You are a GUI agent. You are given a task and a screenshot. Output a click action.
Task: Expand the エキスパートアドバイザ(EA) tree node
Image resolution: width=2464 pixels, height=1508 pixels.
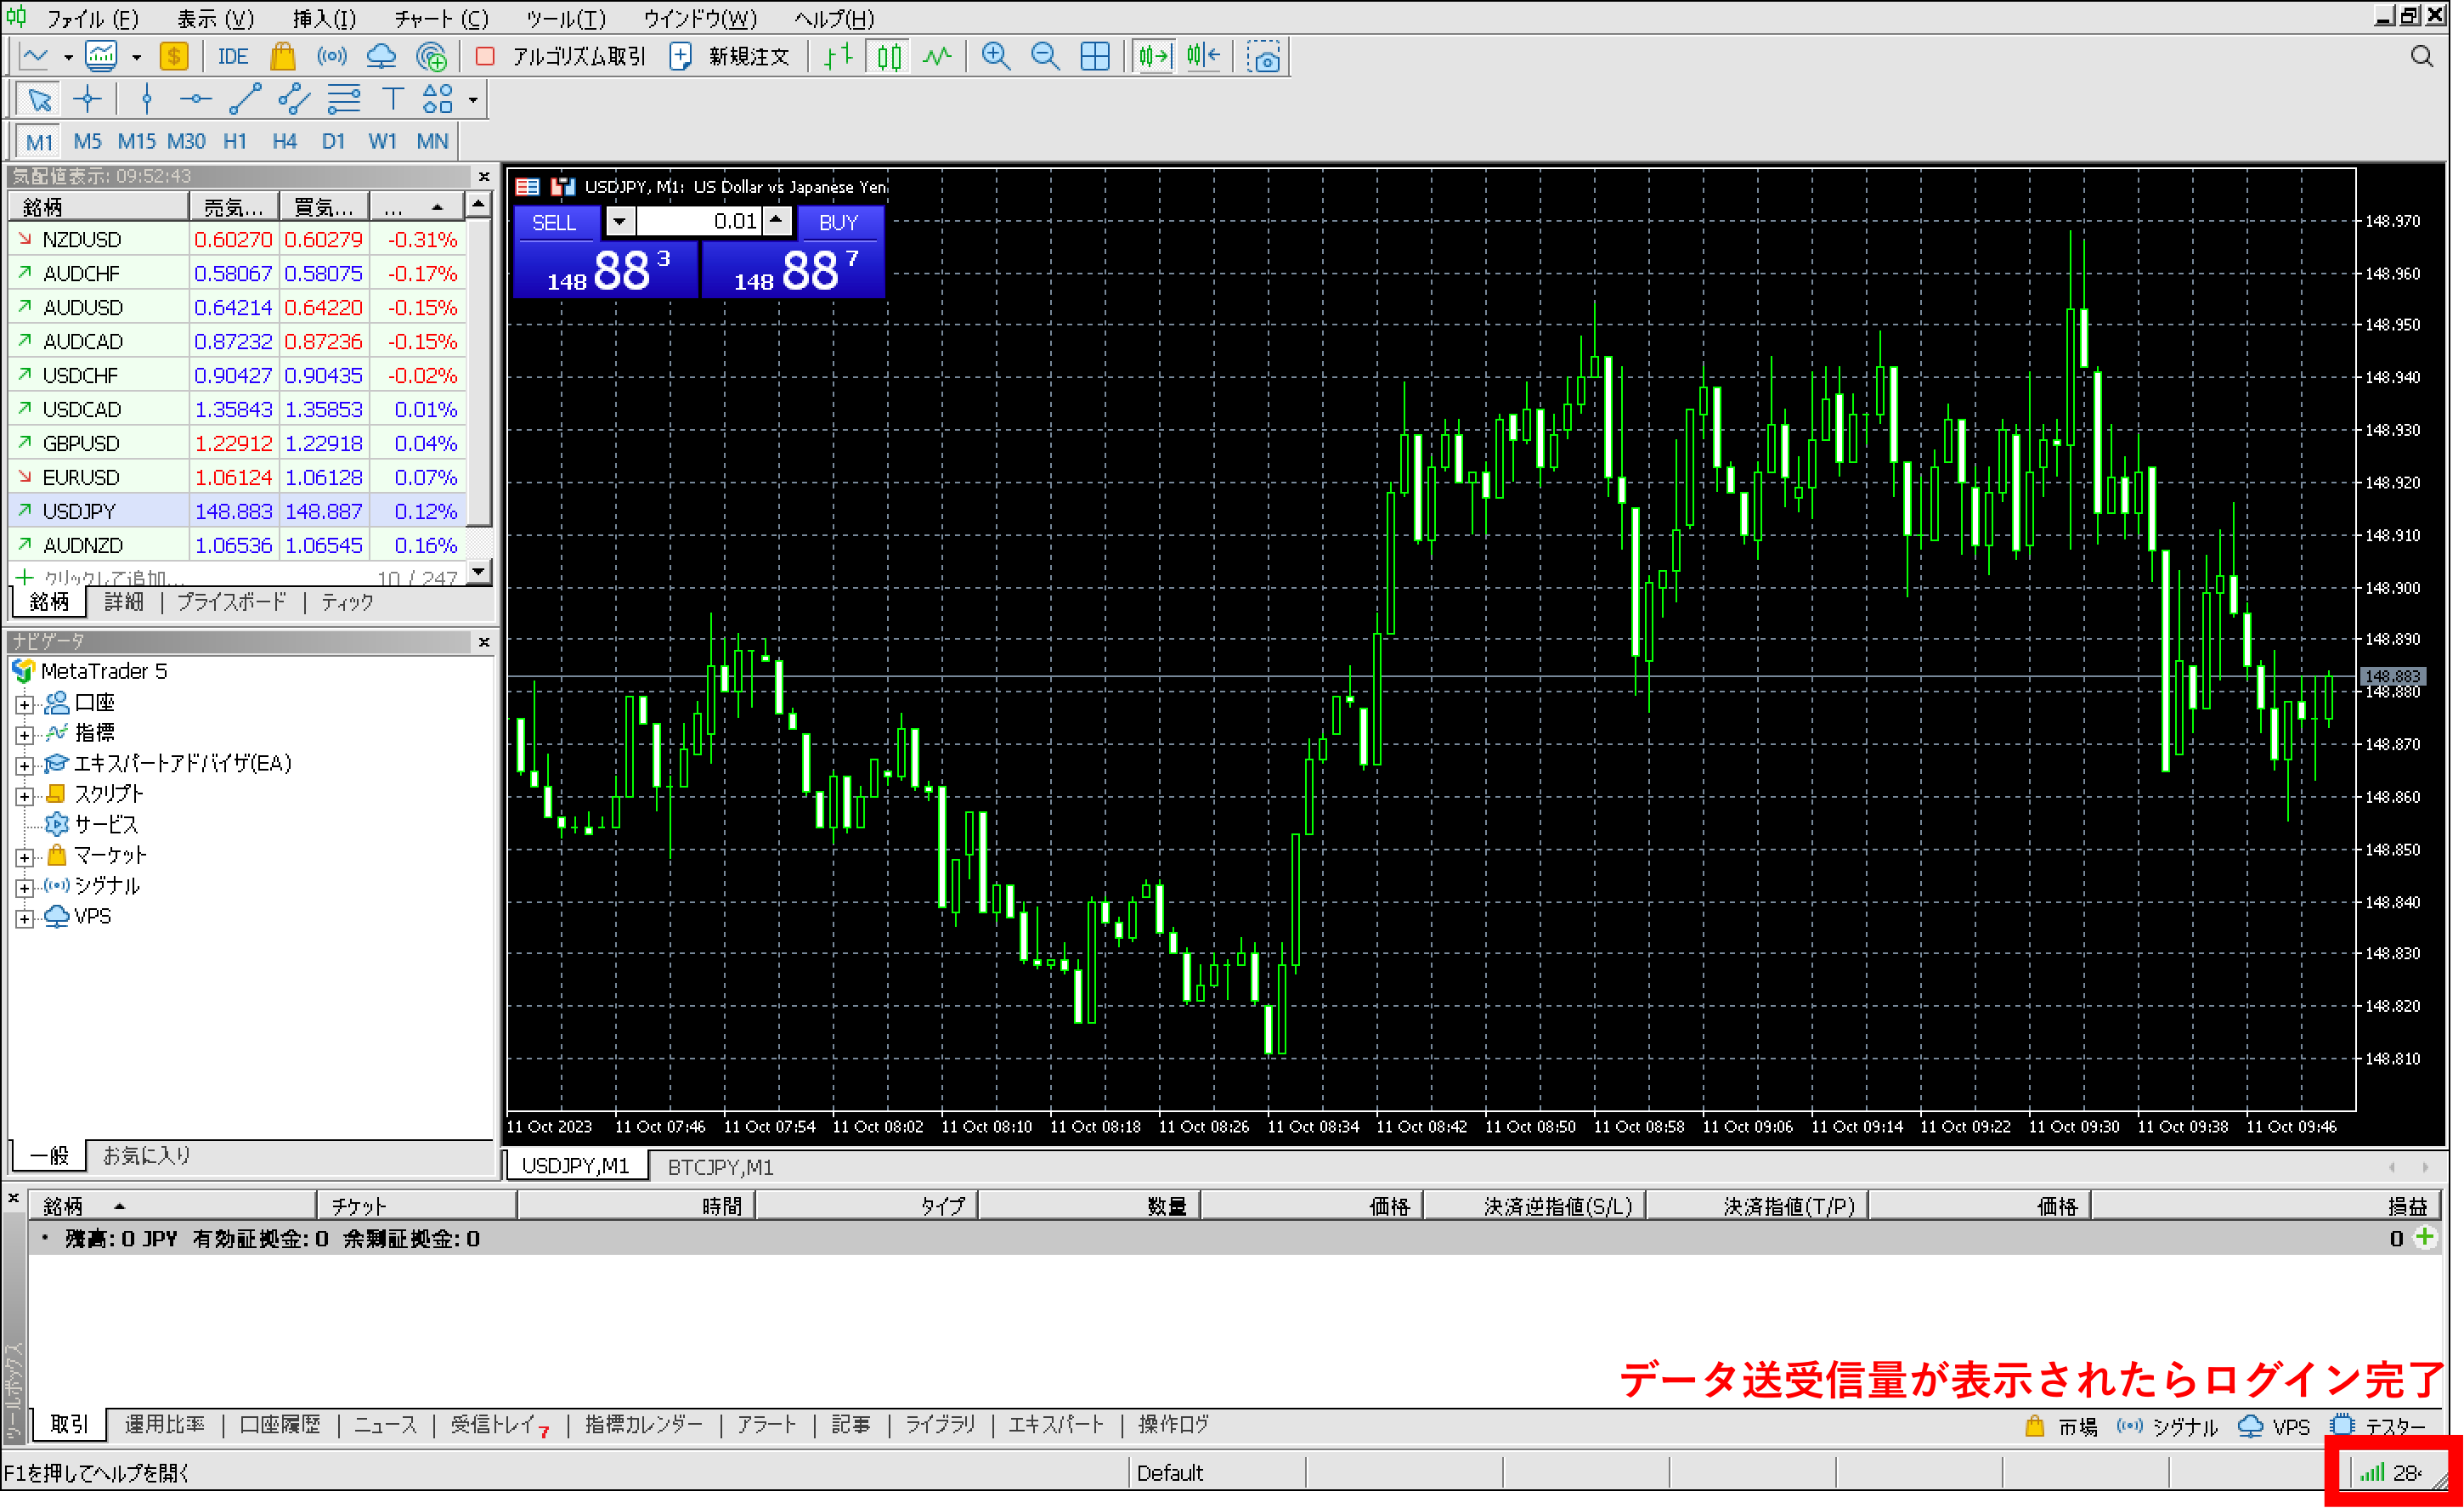click(24, 766)
